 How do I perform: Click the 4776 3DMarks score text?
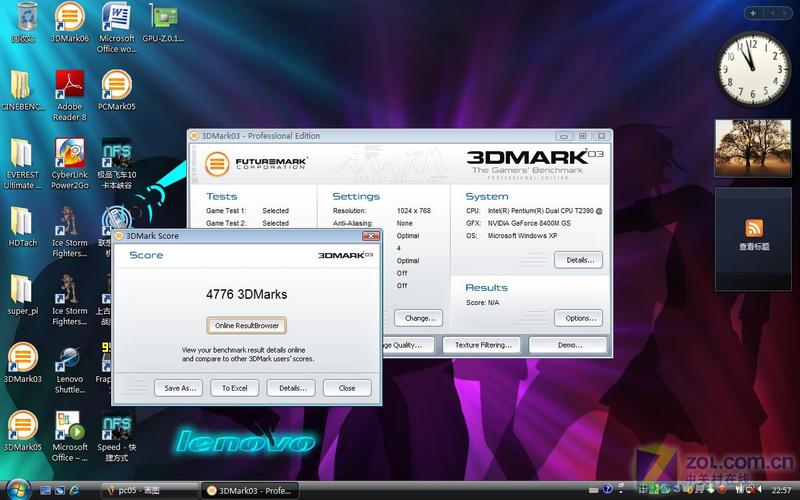pos(246,294)
